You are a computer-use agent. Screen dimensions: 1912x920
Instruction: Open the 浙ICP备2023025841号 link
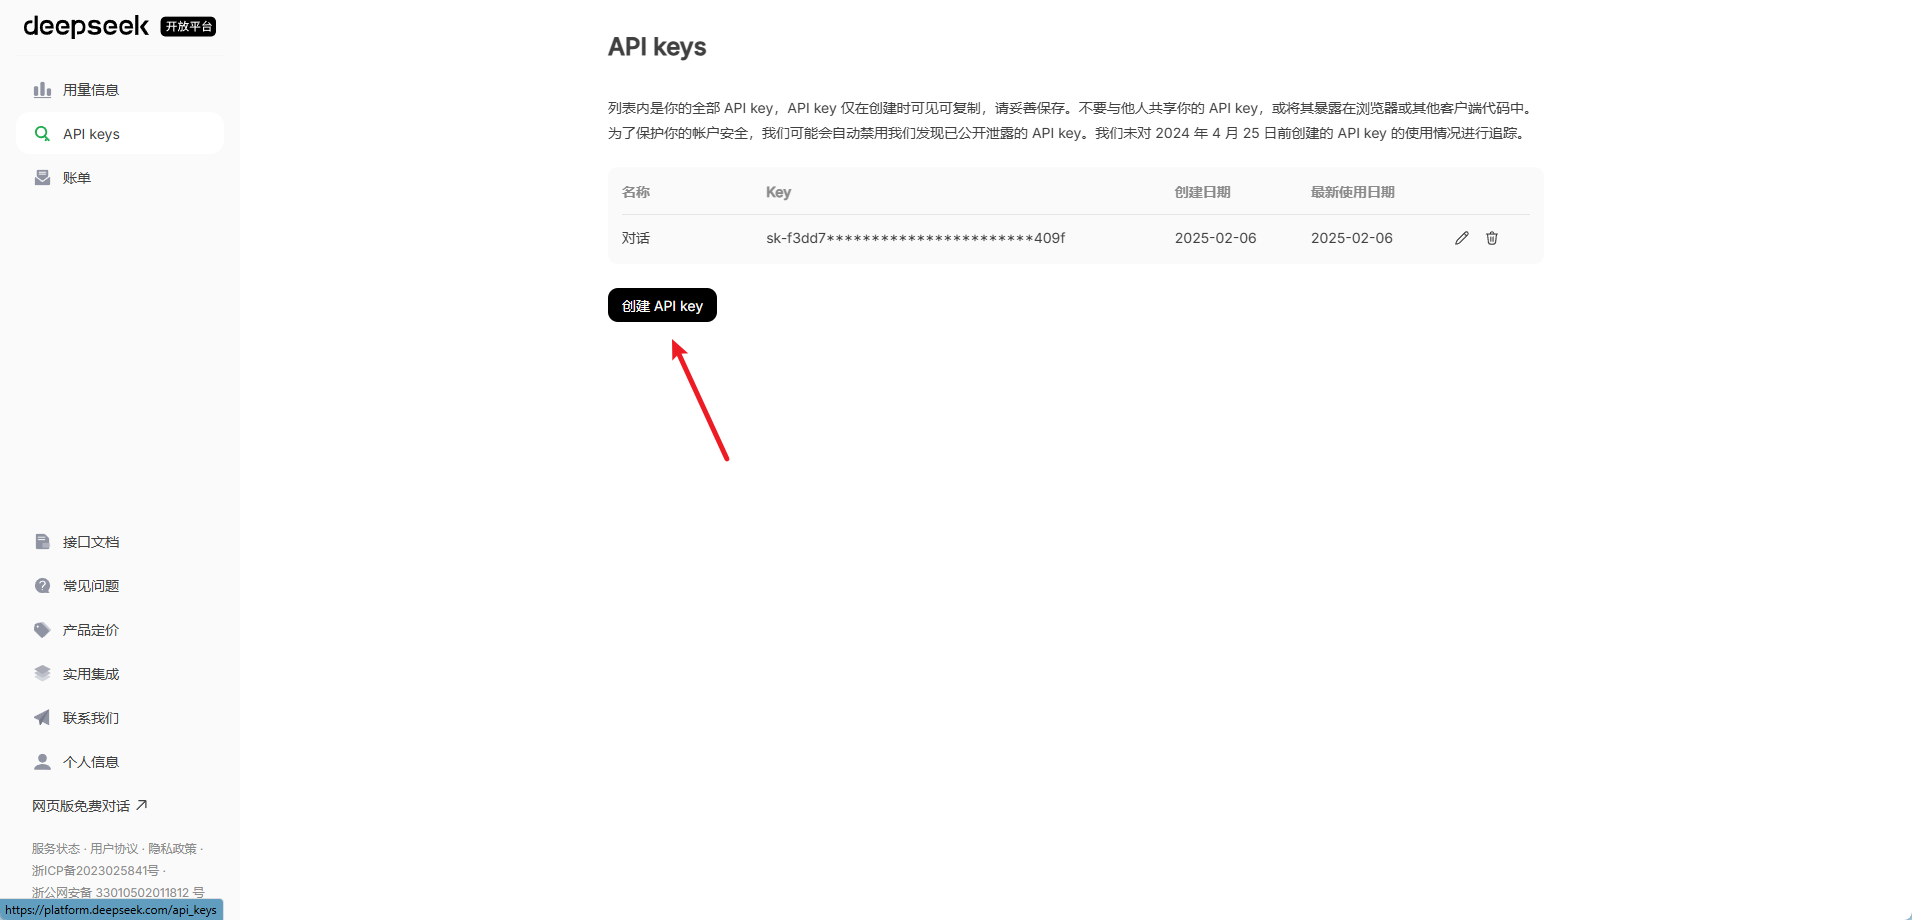(95, 871)
